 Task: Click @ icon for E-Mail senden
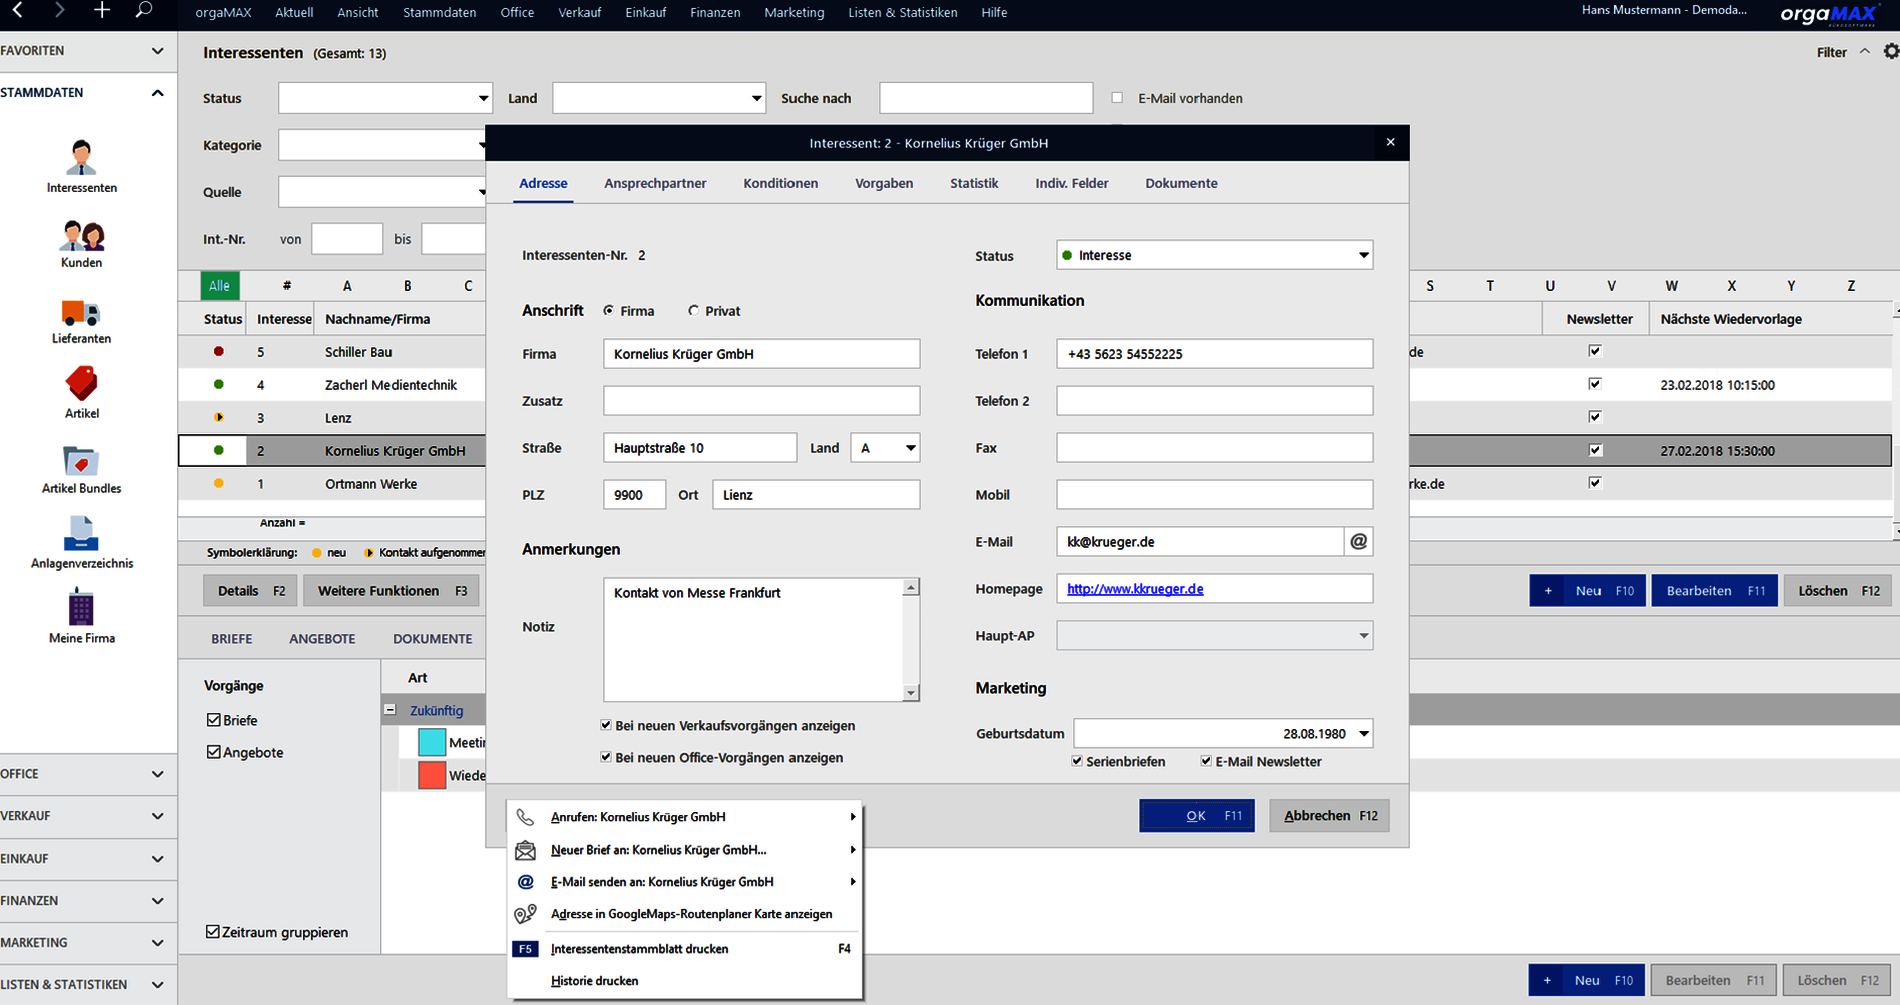tap(525, 882)
